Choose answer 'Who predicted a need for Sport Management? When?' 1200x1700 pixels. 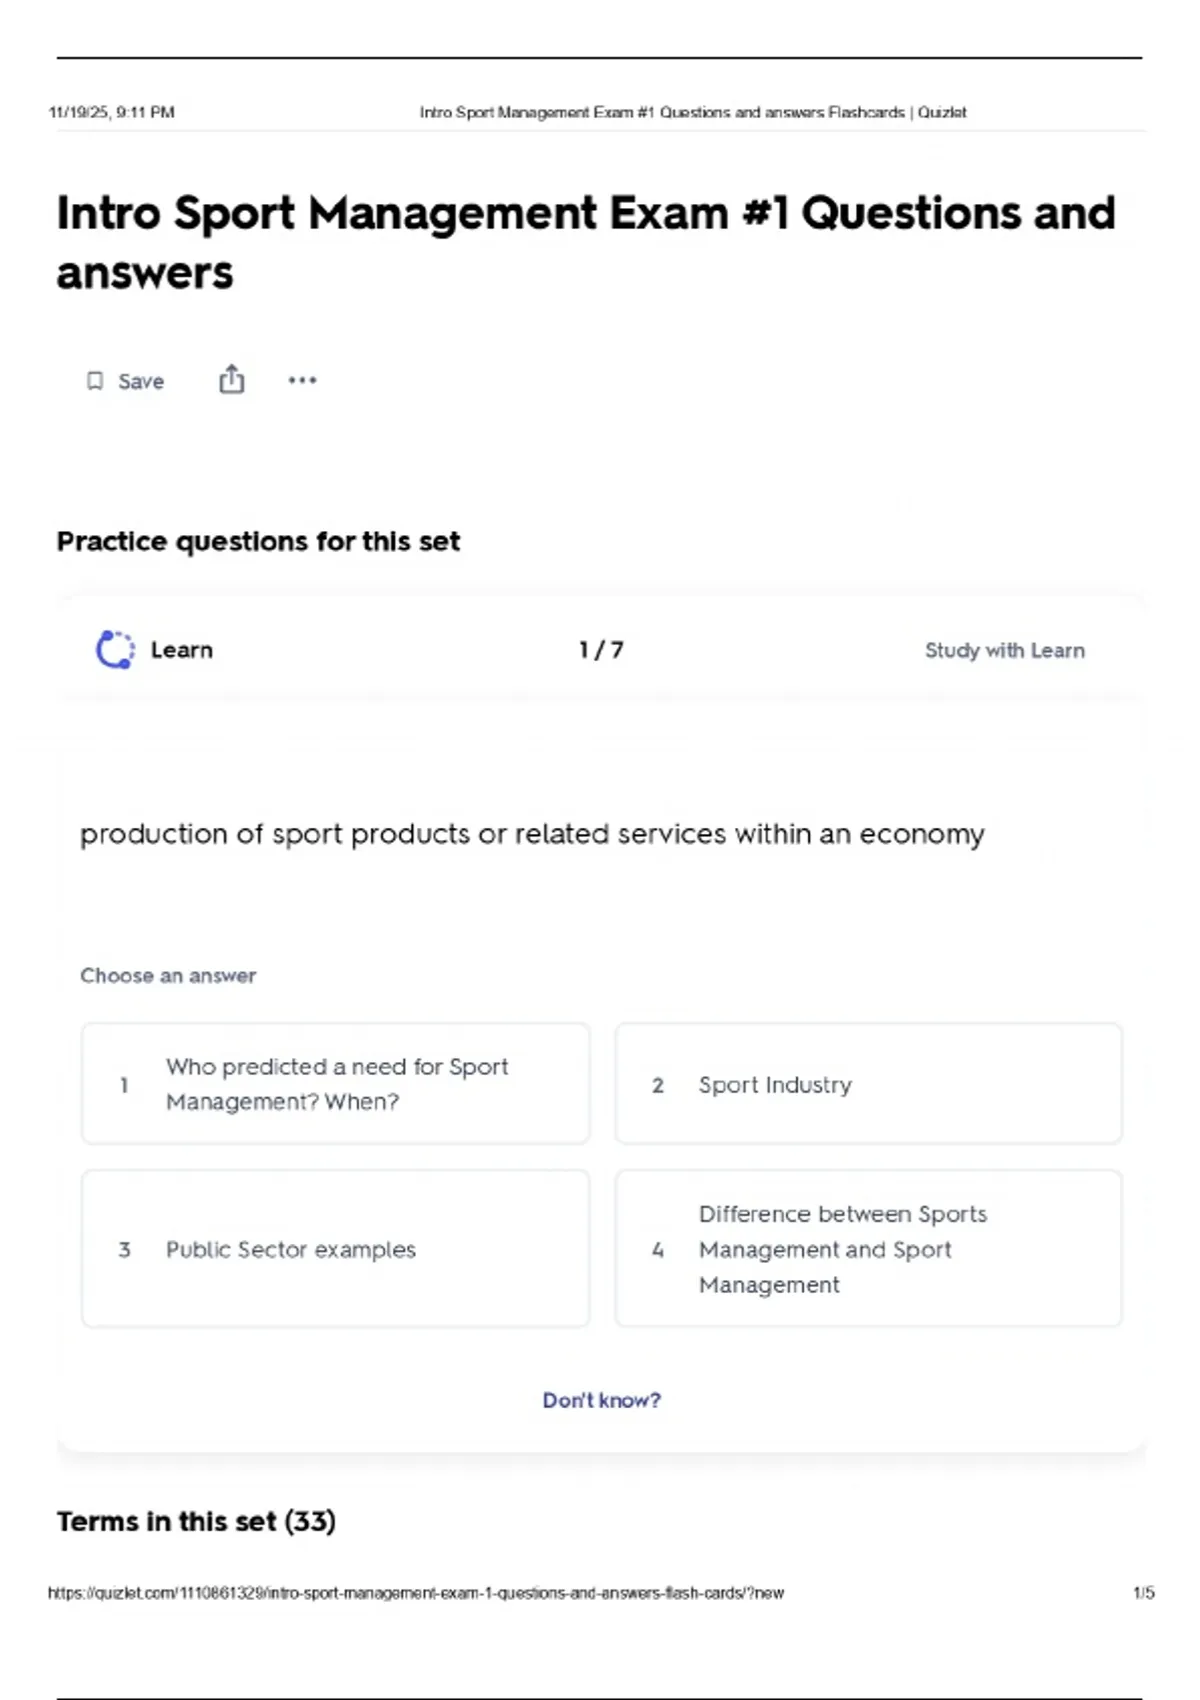click(x=335, y=1084)
